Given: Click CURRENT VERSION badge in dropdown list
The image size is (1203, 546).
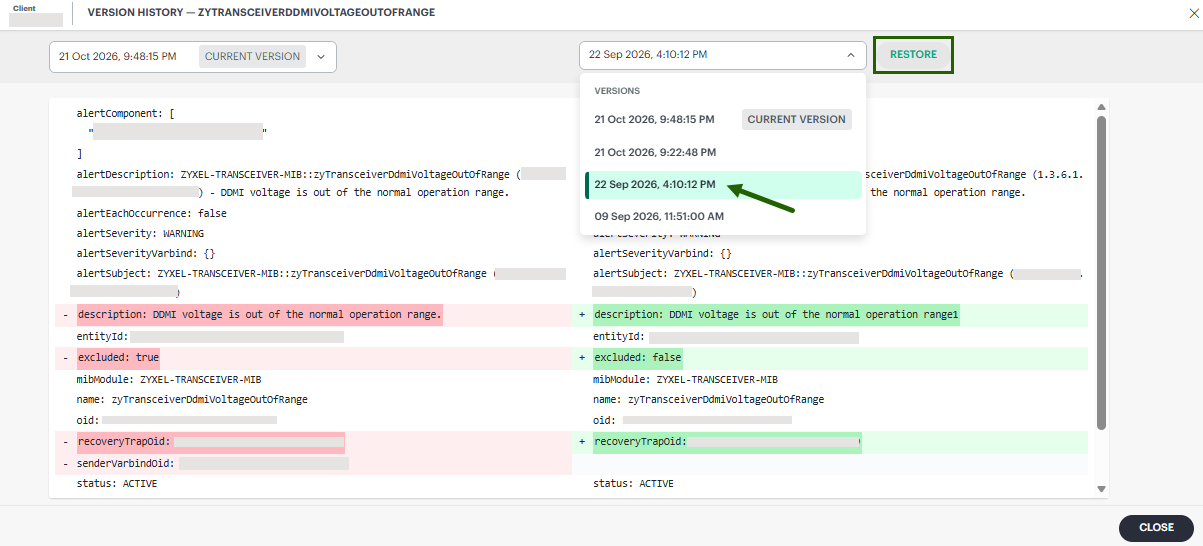Looking at the screenshot, I should pos(796,119).
